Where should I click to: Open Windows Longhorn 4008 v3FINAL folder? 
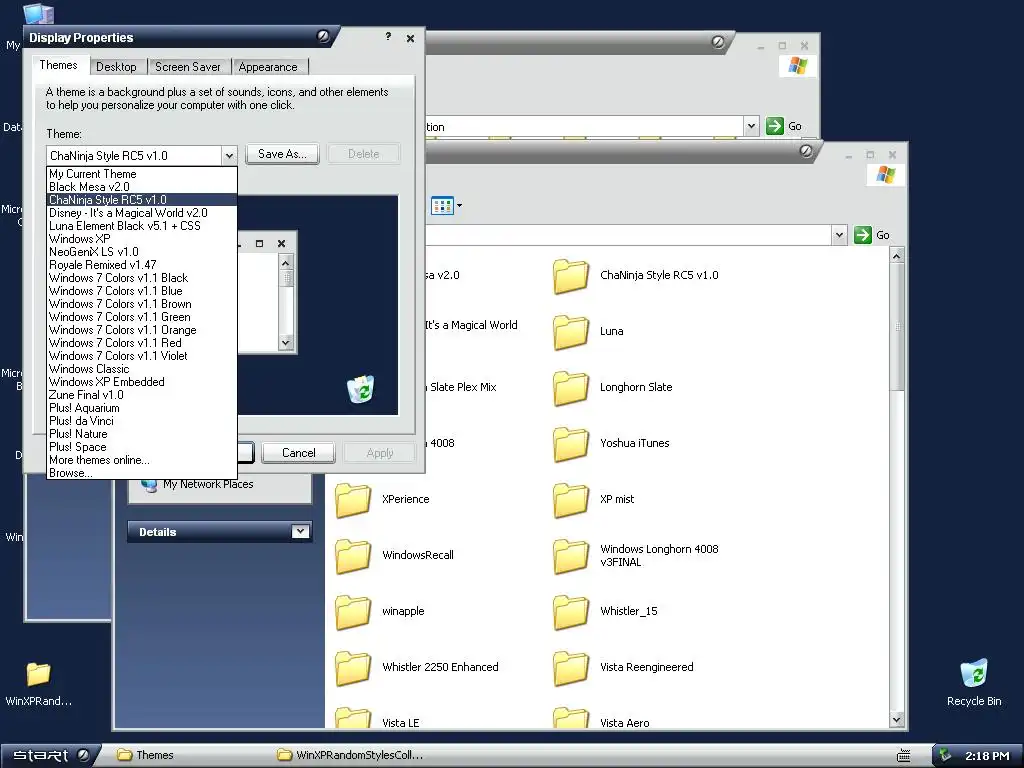[x=570, y=556]
